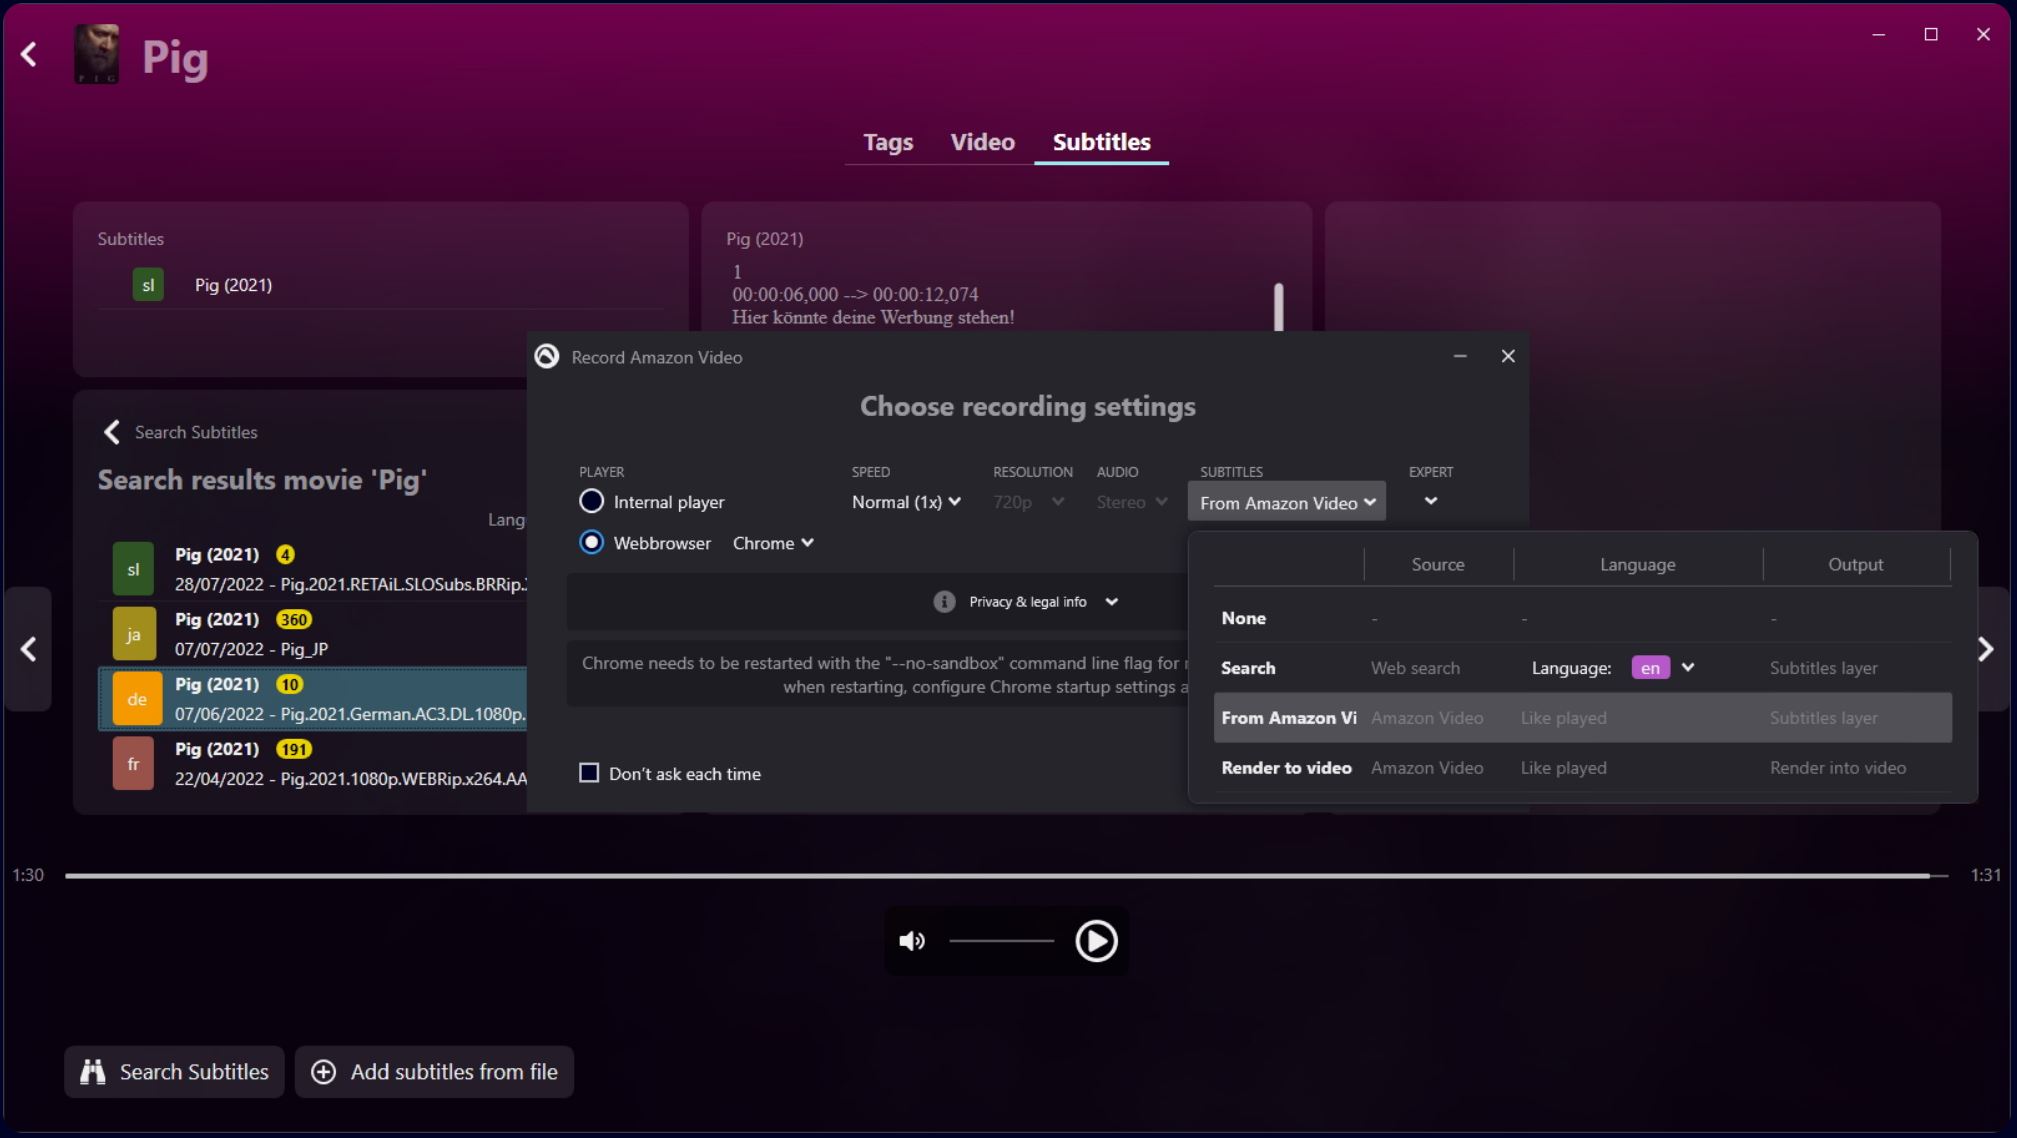Image resolution: width=2017 pixels, height=1138 pixels.
Task: Click the '1:30' elapsed time label
Action: [28, 875]
